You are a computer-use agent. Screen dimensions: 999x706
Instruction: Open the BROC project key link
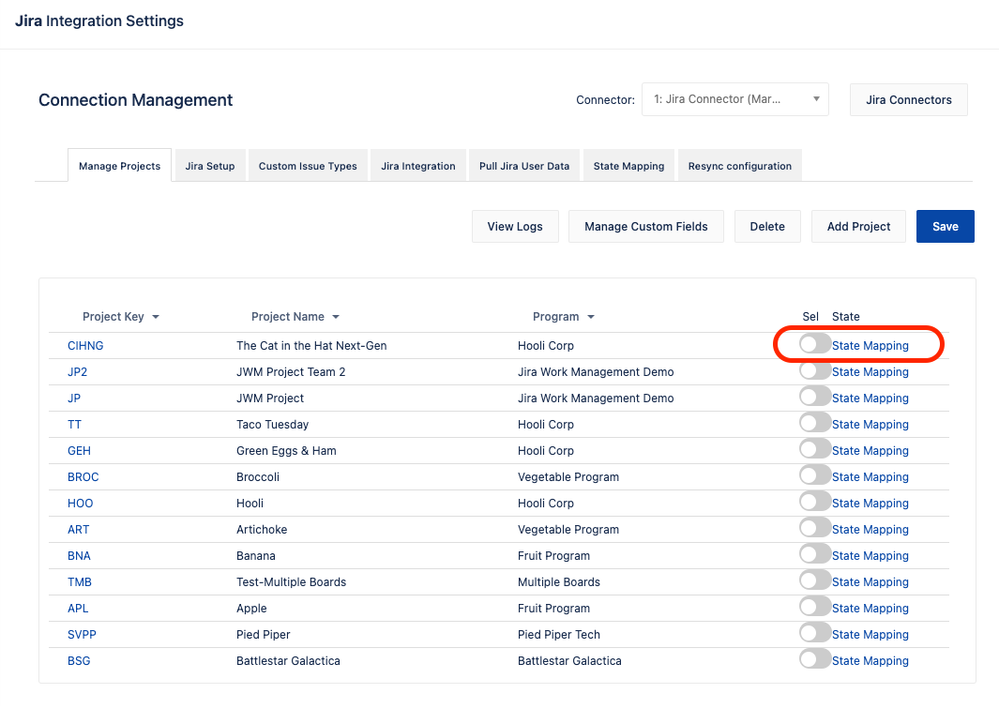(x=83, y=477)
